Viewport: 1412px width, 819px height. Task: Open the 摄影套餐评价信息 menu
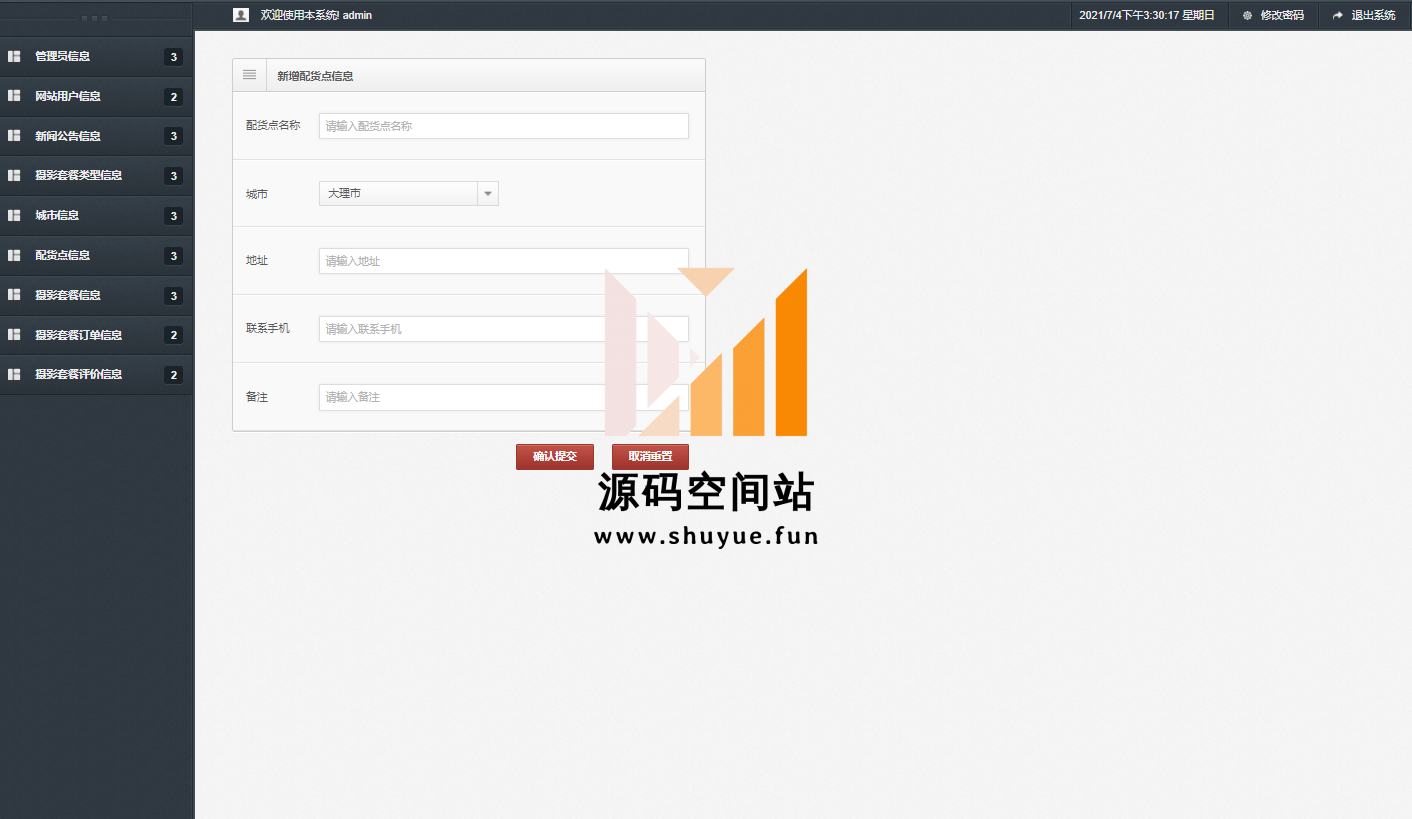point(96,374)
